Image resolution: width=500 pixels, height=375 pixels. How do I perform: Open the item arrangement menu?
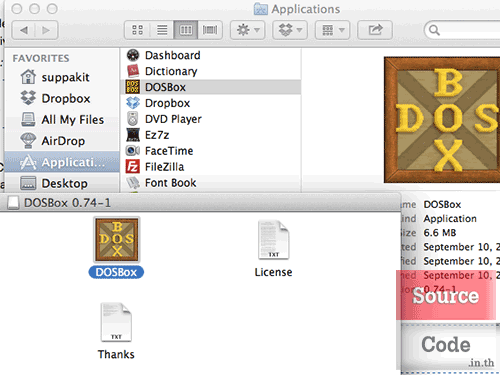(x=332, y=30)
